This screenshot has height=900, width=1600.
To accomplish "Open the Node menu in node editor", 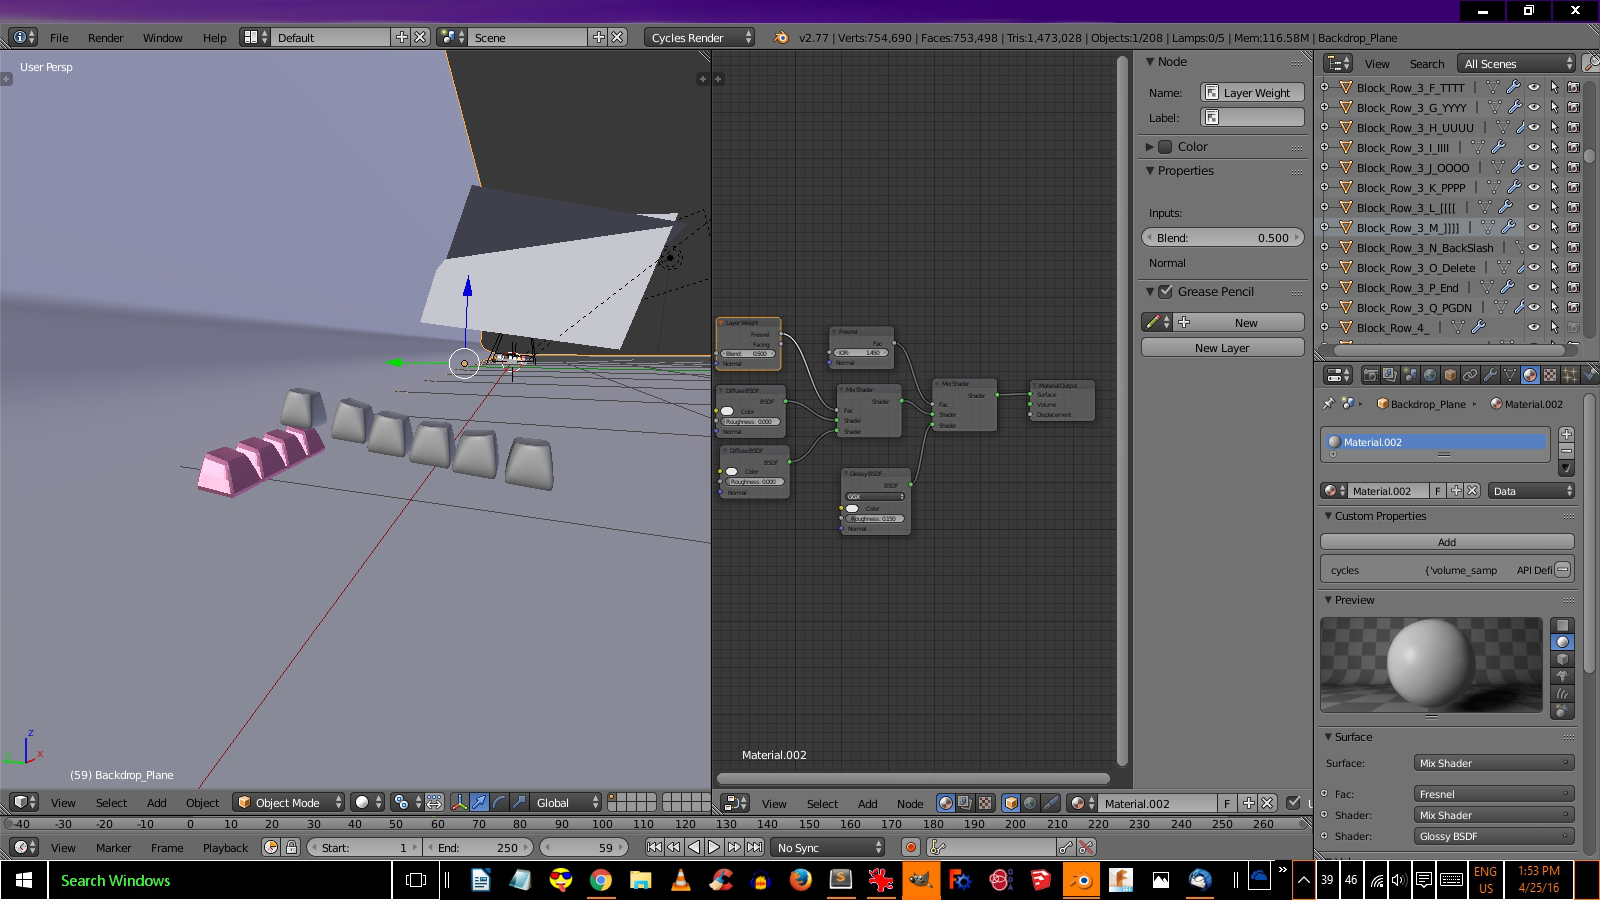I will point(910,803).
